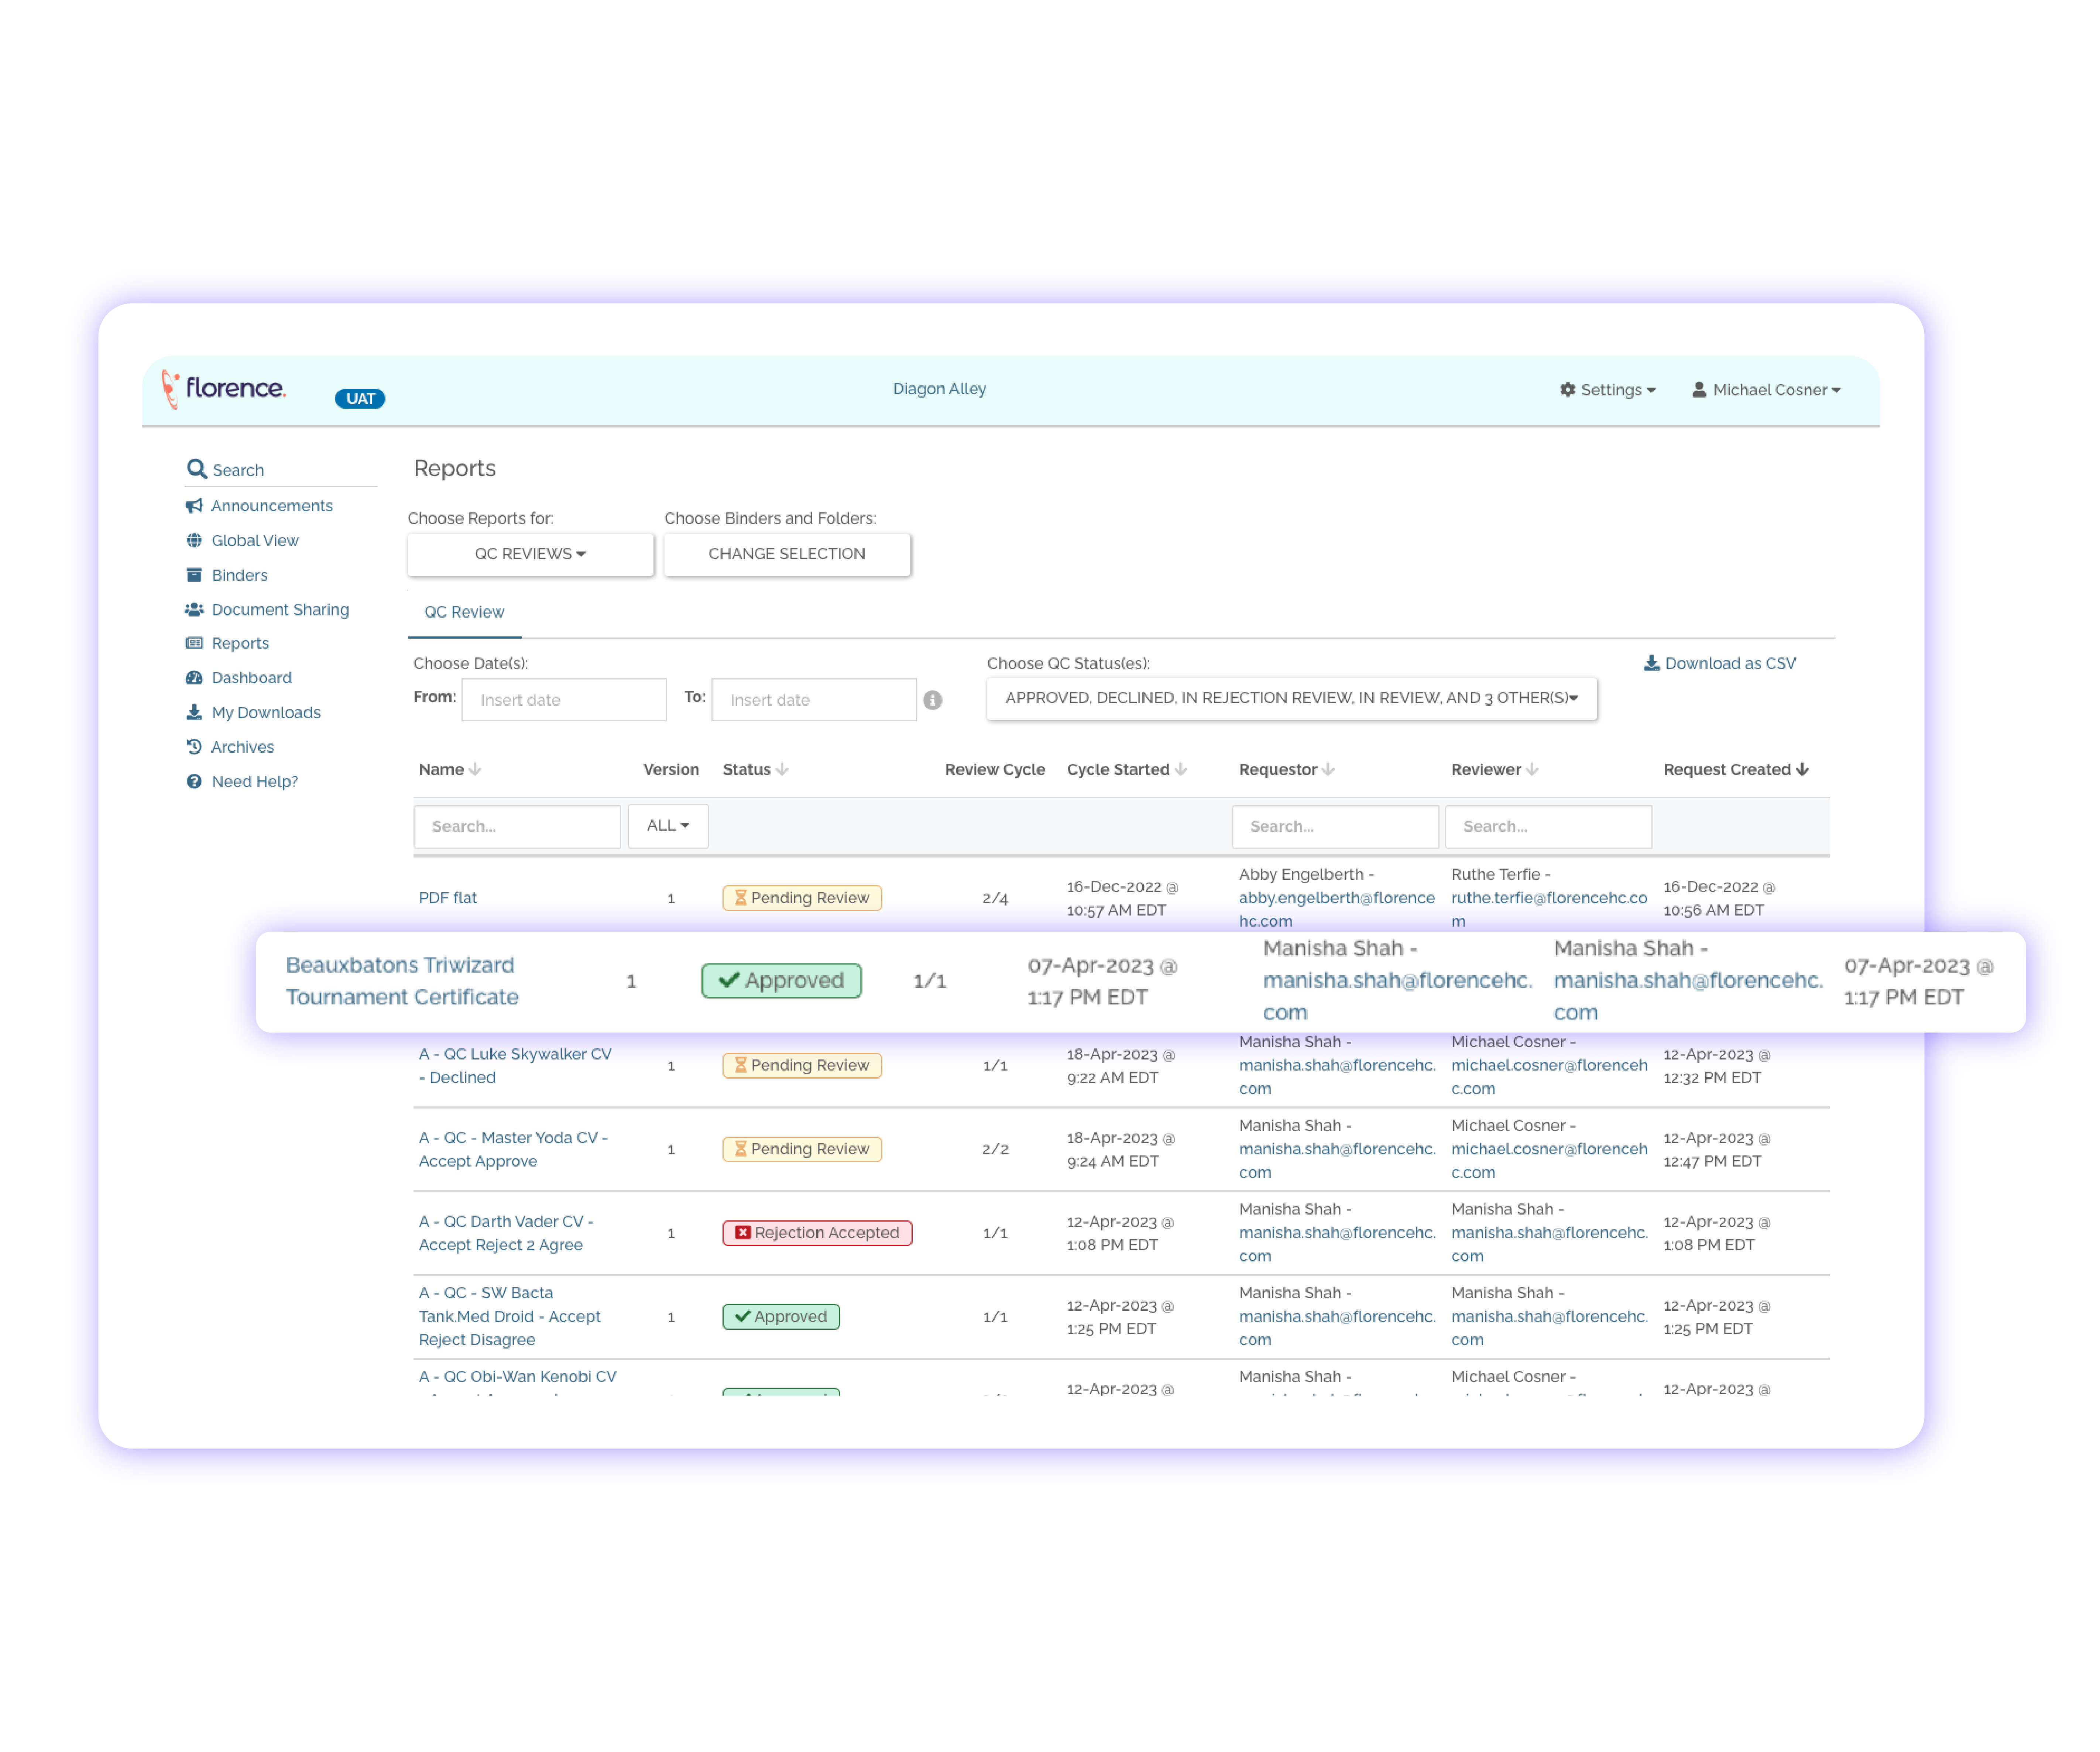This screenshot has width=2100, height=1752.
Task: Open the QC REVIEWS report dropdown
Action: point(530,554)
